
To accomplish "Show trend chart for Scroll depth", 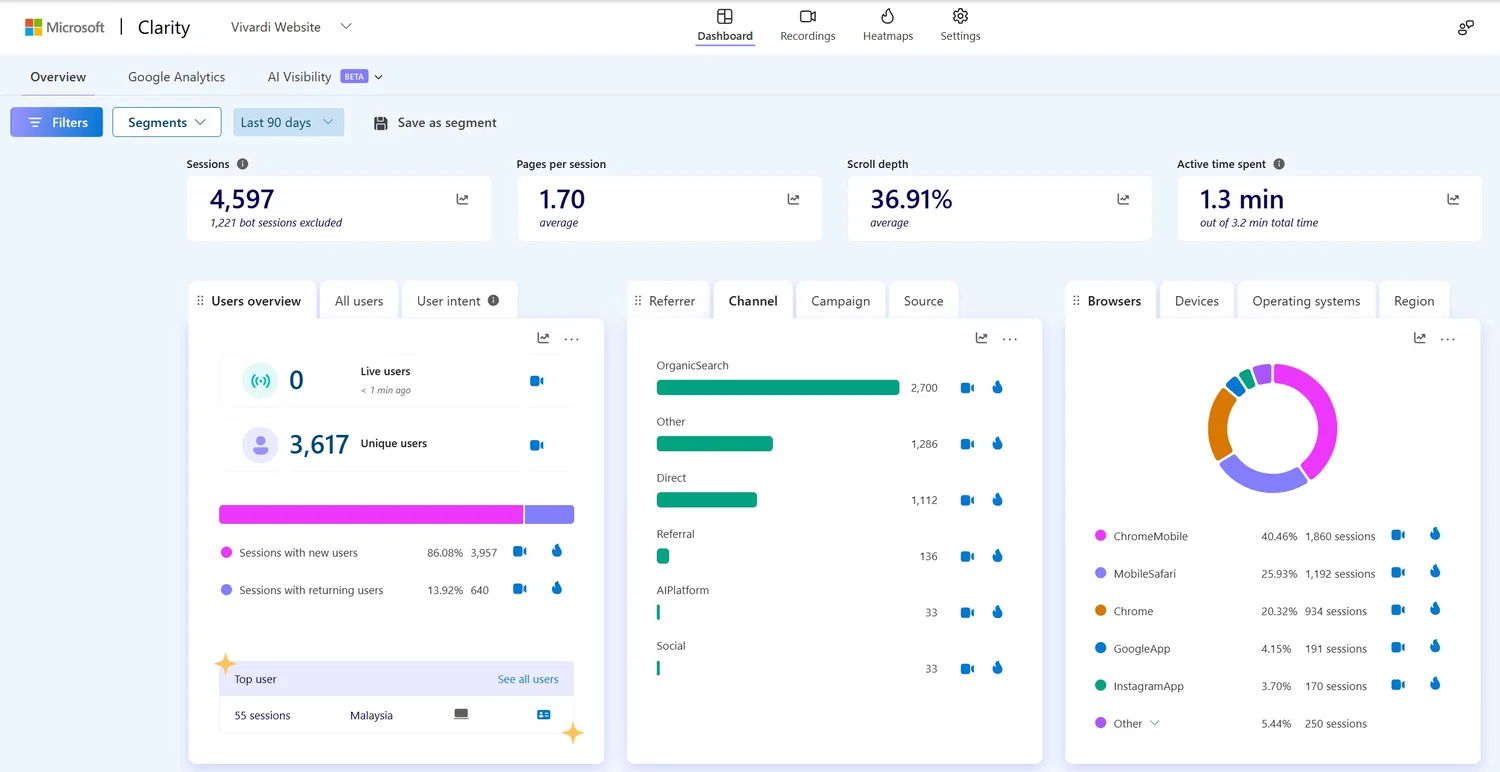I will pos(1123,200).
